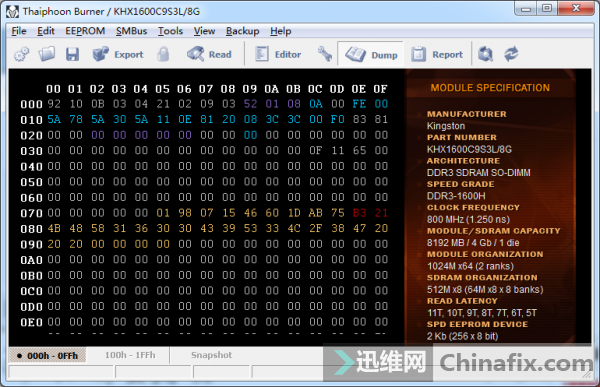Click the magnifier search icon
Screen dimensions: 600x387
point(485,54)
